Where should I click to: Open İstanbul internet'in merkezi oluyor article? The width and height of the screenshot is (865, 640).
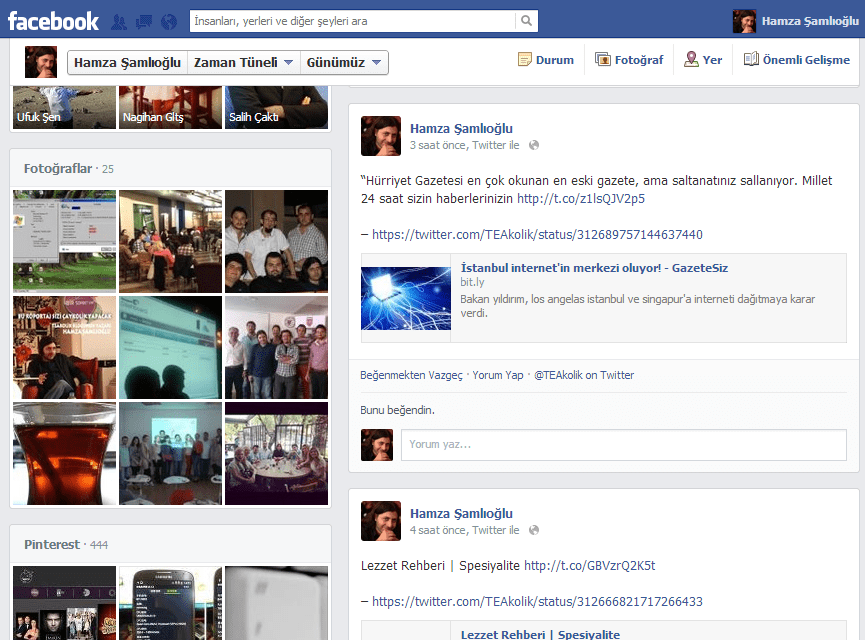click(x=594, y=268)
